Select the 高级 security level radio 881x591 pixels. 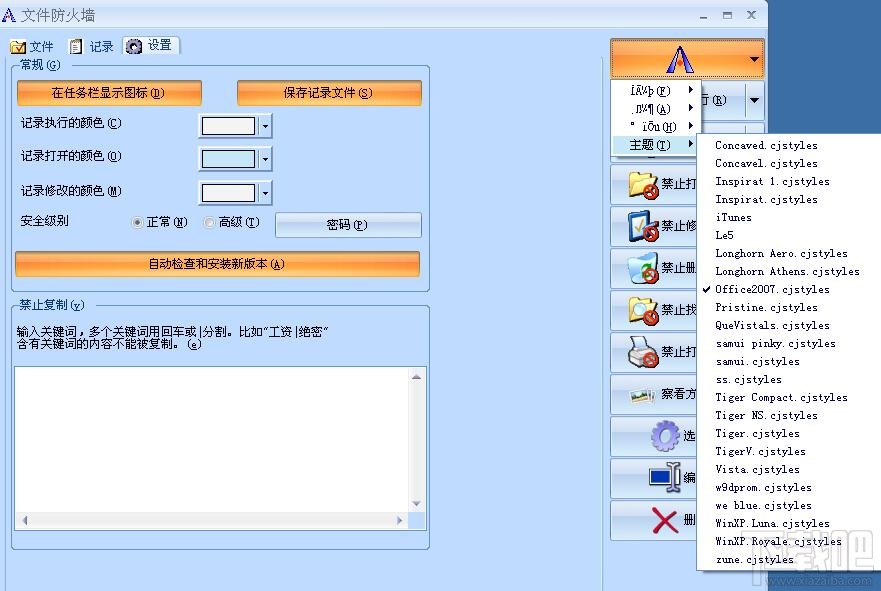(209, 223)
